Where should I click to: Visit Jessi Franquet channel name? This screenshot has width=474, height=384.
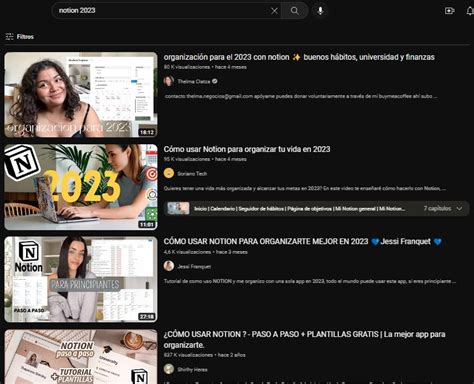tap(194, 266)
